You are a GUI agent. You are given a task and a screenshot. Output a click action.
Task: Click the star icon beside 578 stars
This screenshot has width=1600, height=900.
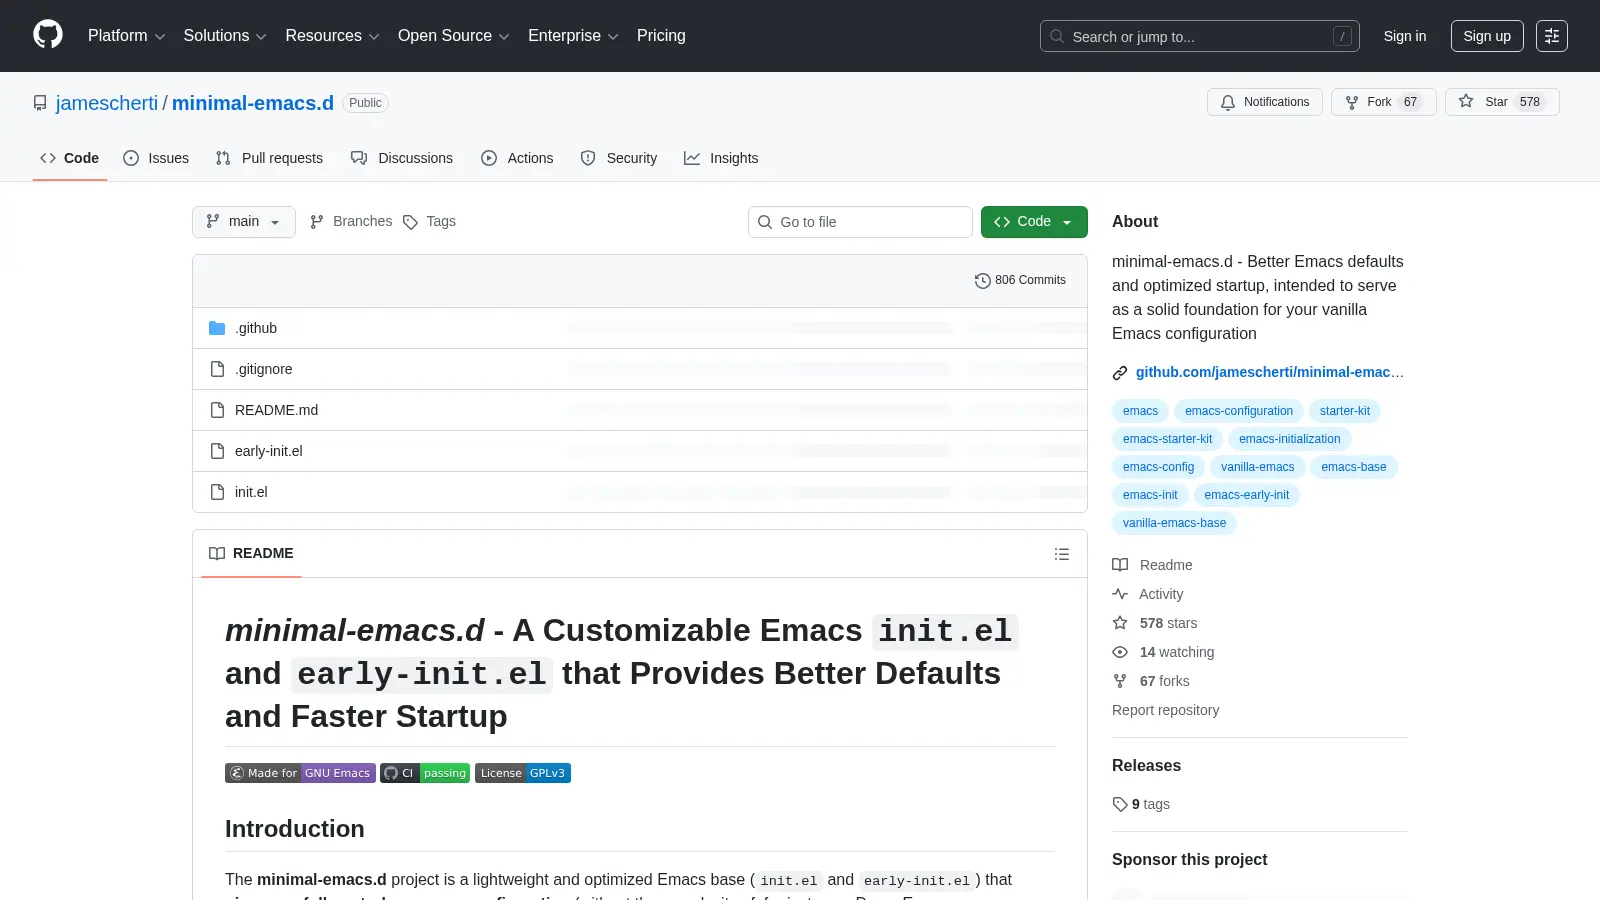(x=1120, y=623)
